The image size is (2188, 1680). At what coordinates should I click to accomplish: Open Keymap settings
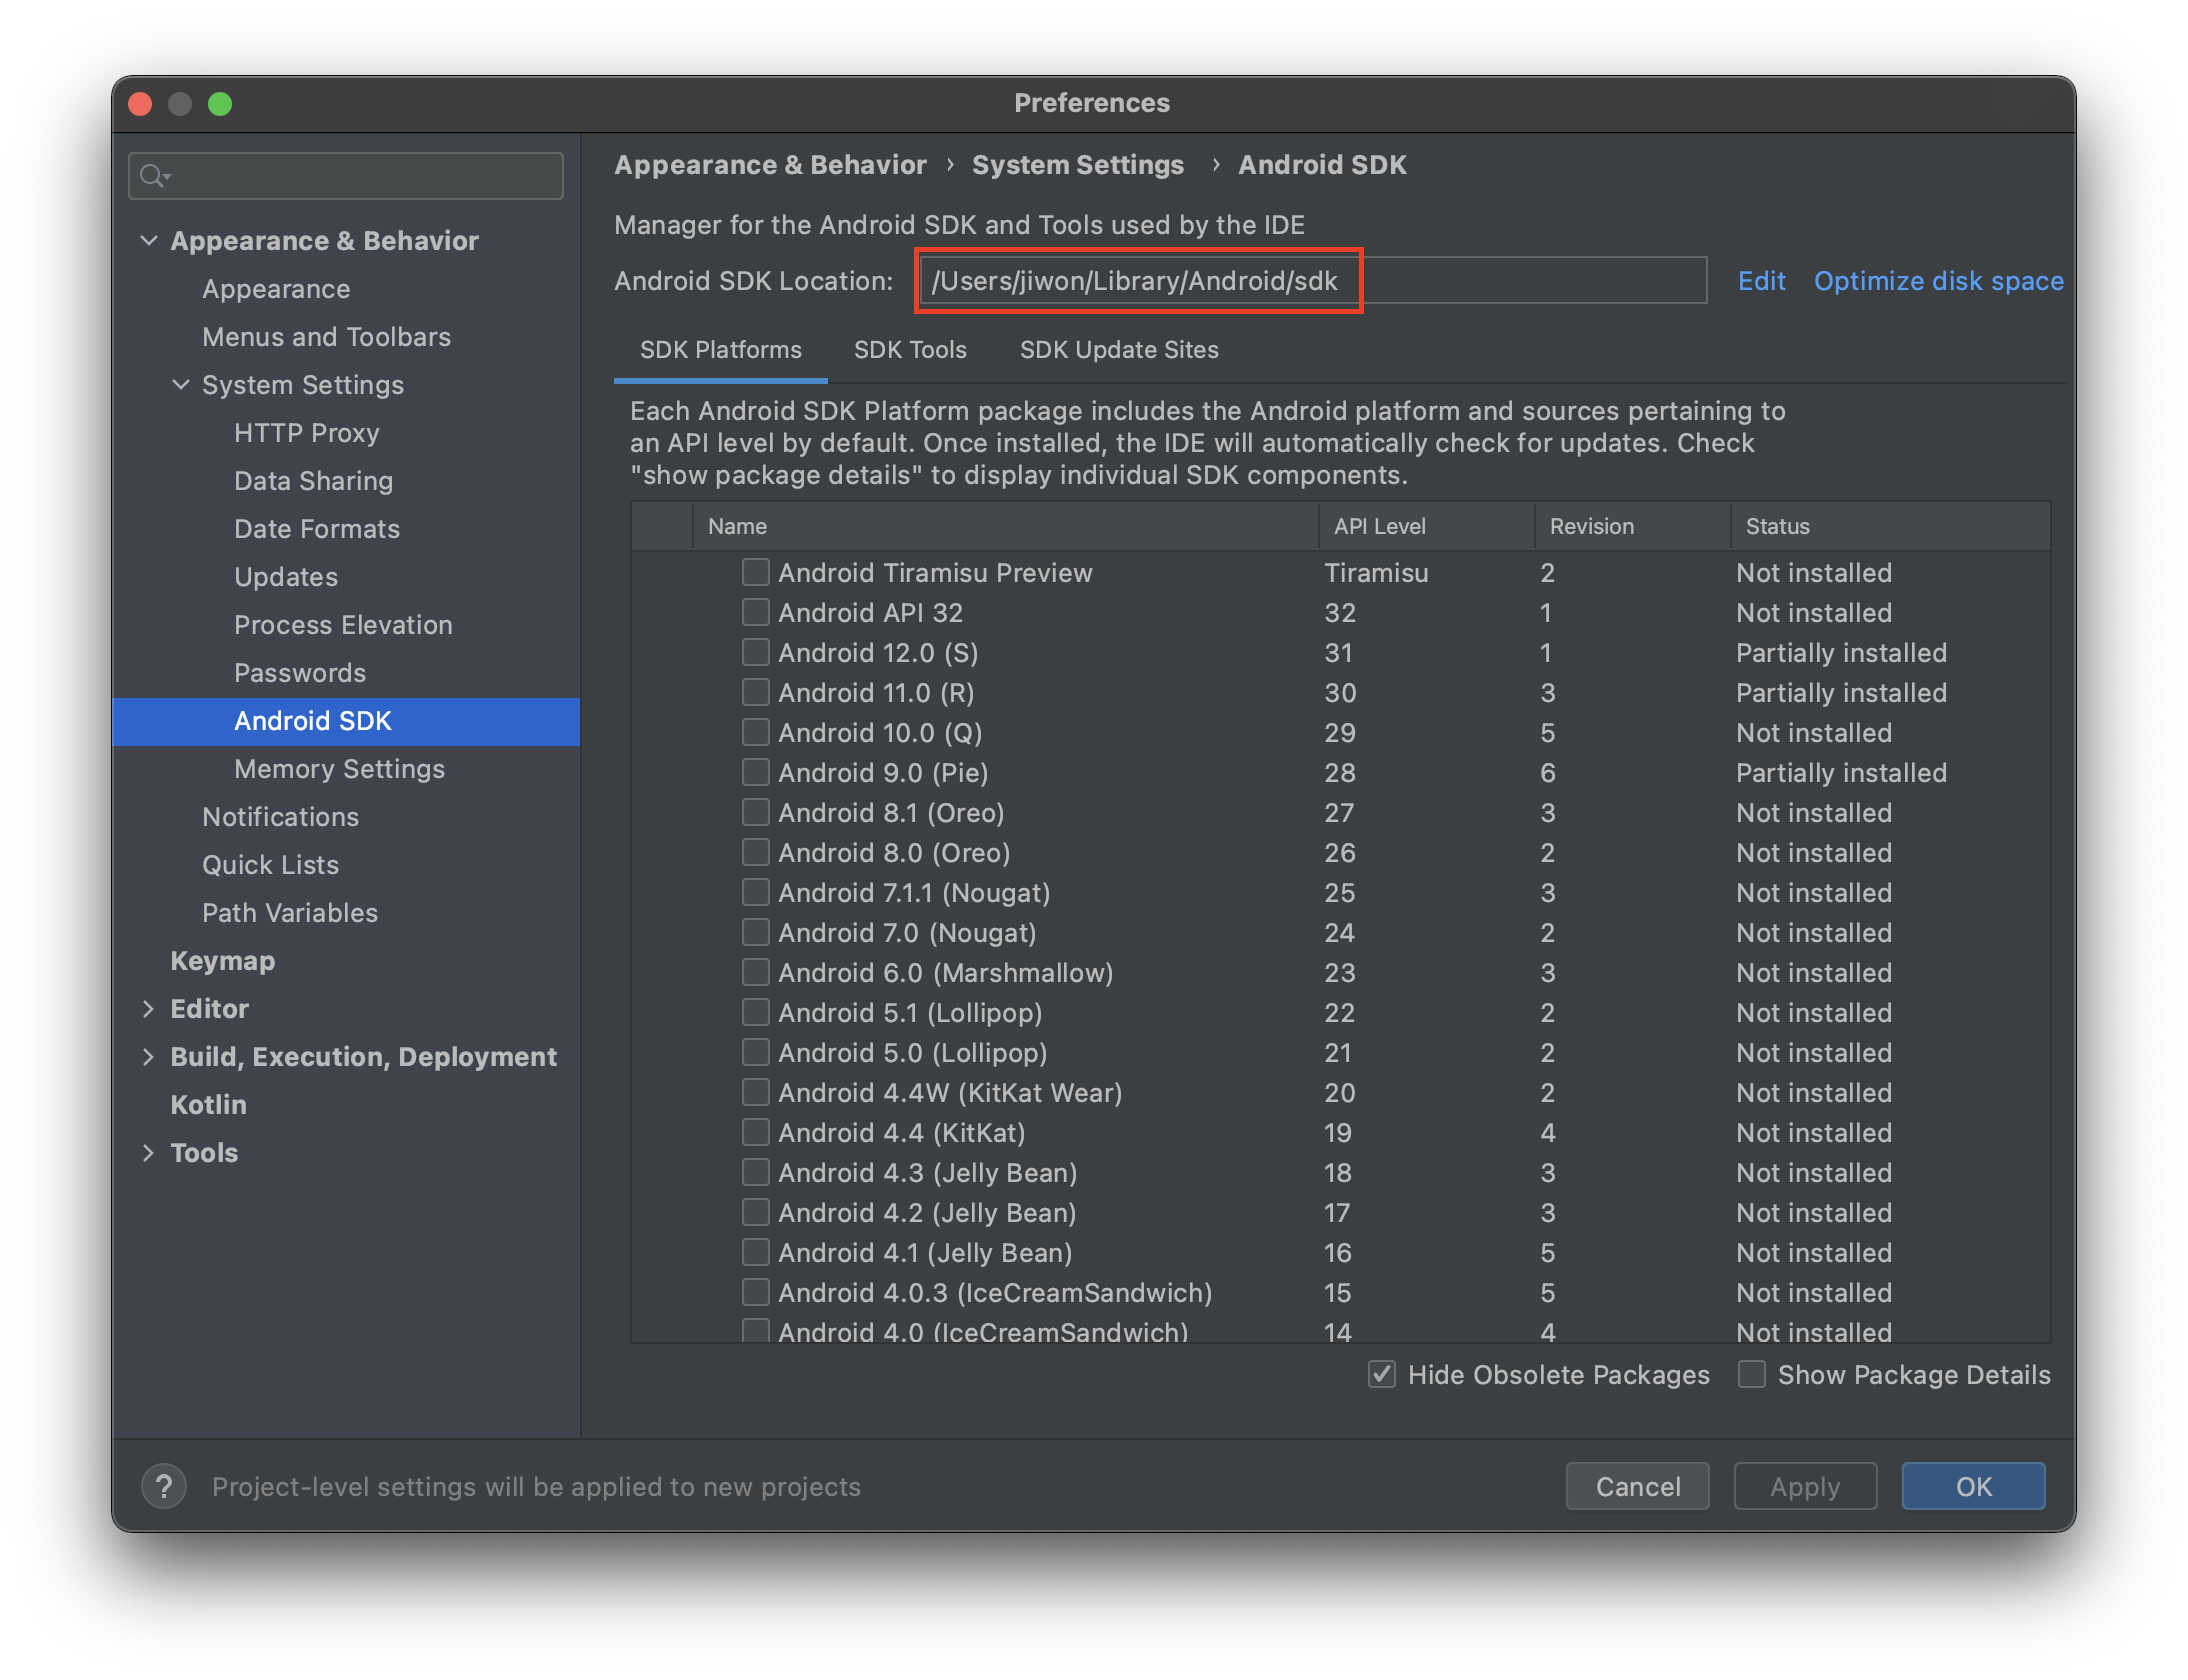pos(222,960)
